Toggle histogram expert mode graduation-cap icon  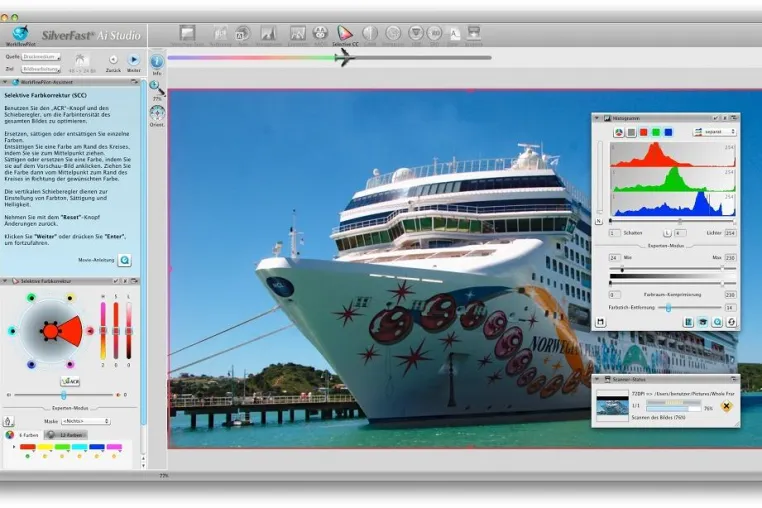(703, 322)
